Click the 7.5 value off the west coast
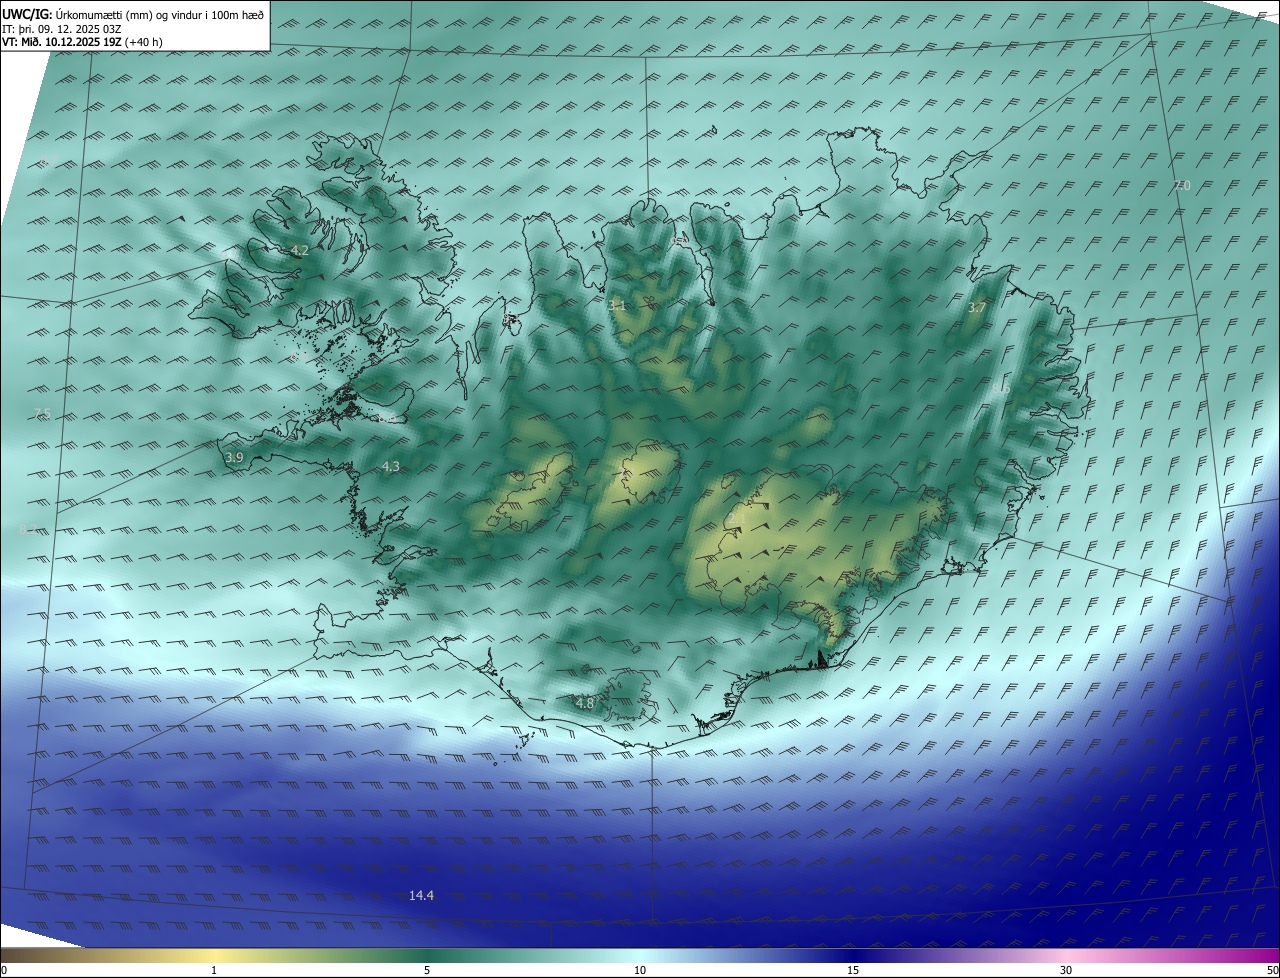The image size is (1280, 978). point(41,414)
